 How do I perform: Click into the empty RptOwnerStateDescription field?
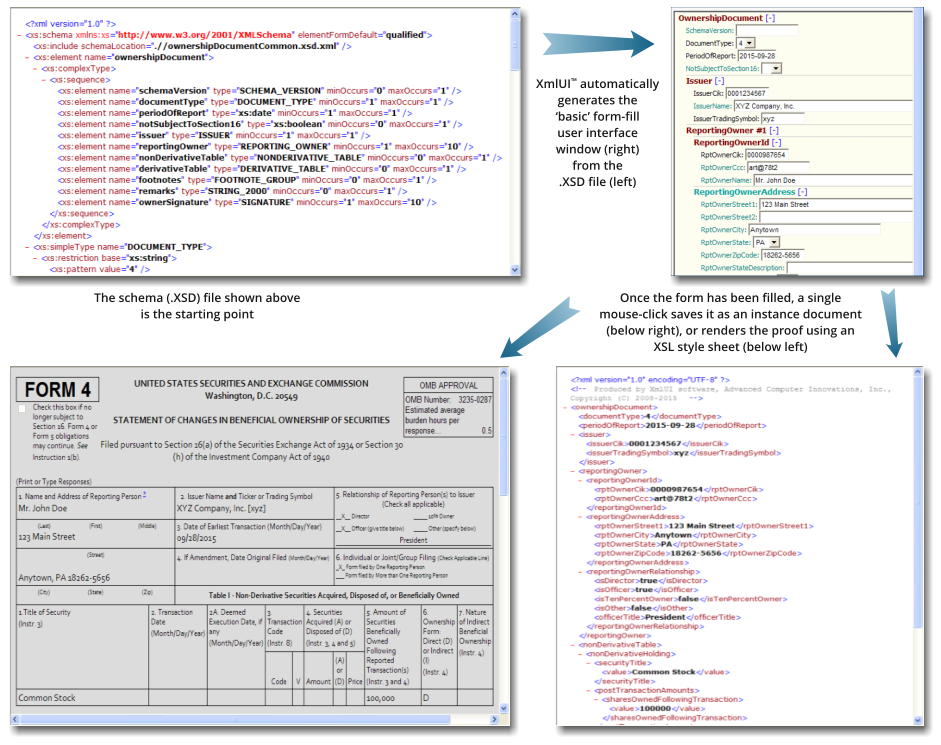pyautogui.click(x=850, y=268)
